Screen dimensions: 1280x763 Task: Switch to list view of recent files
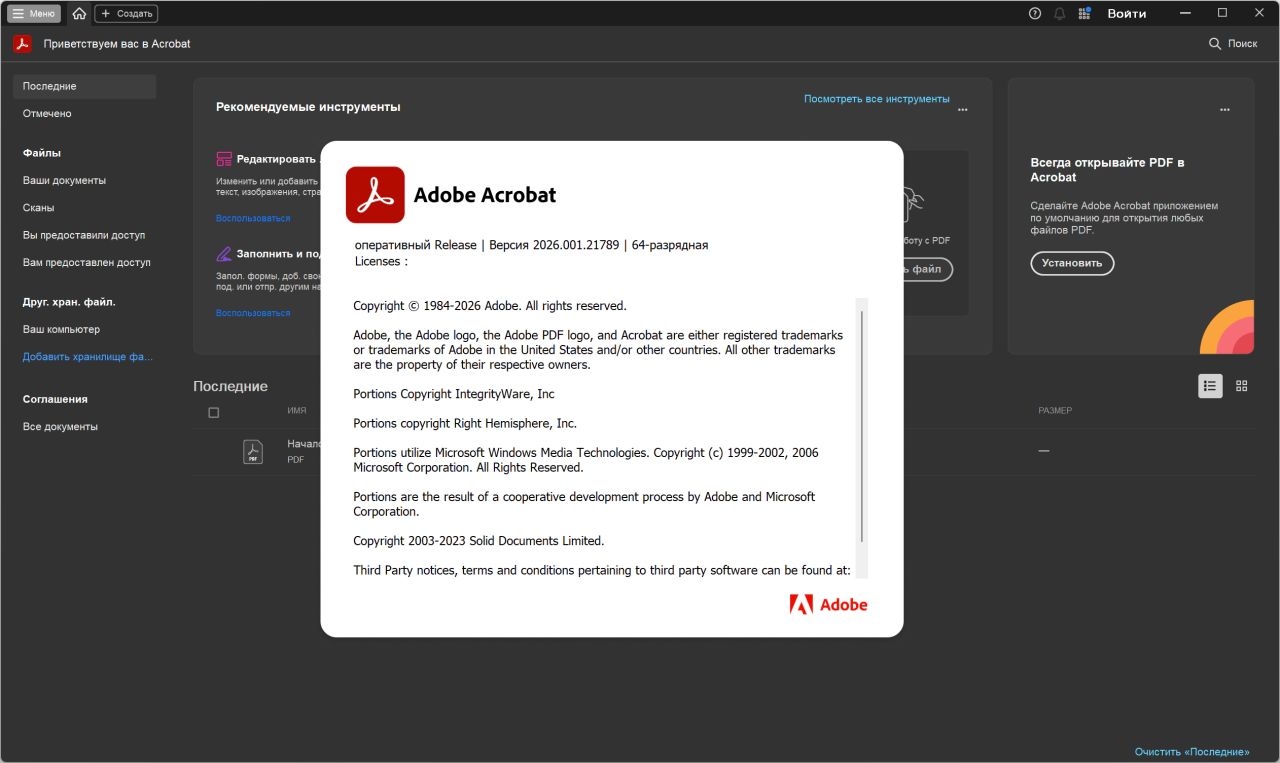(x=1210, y=386)
